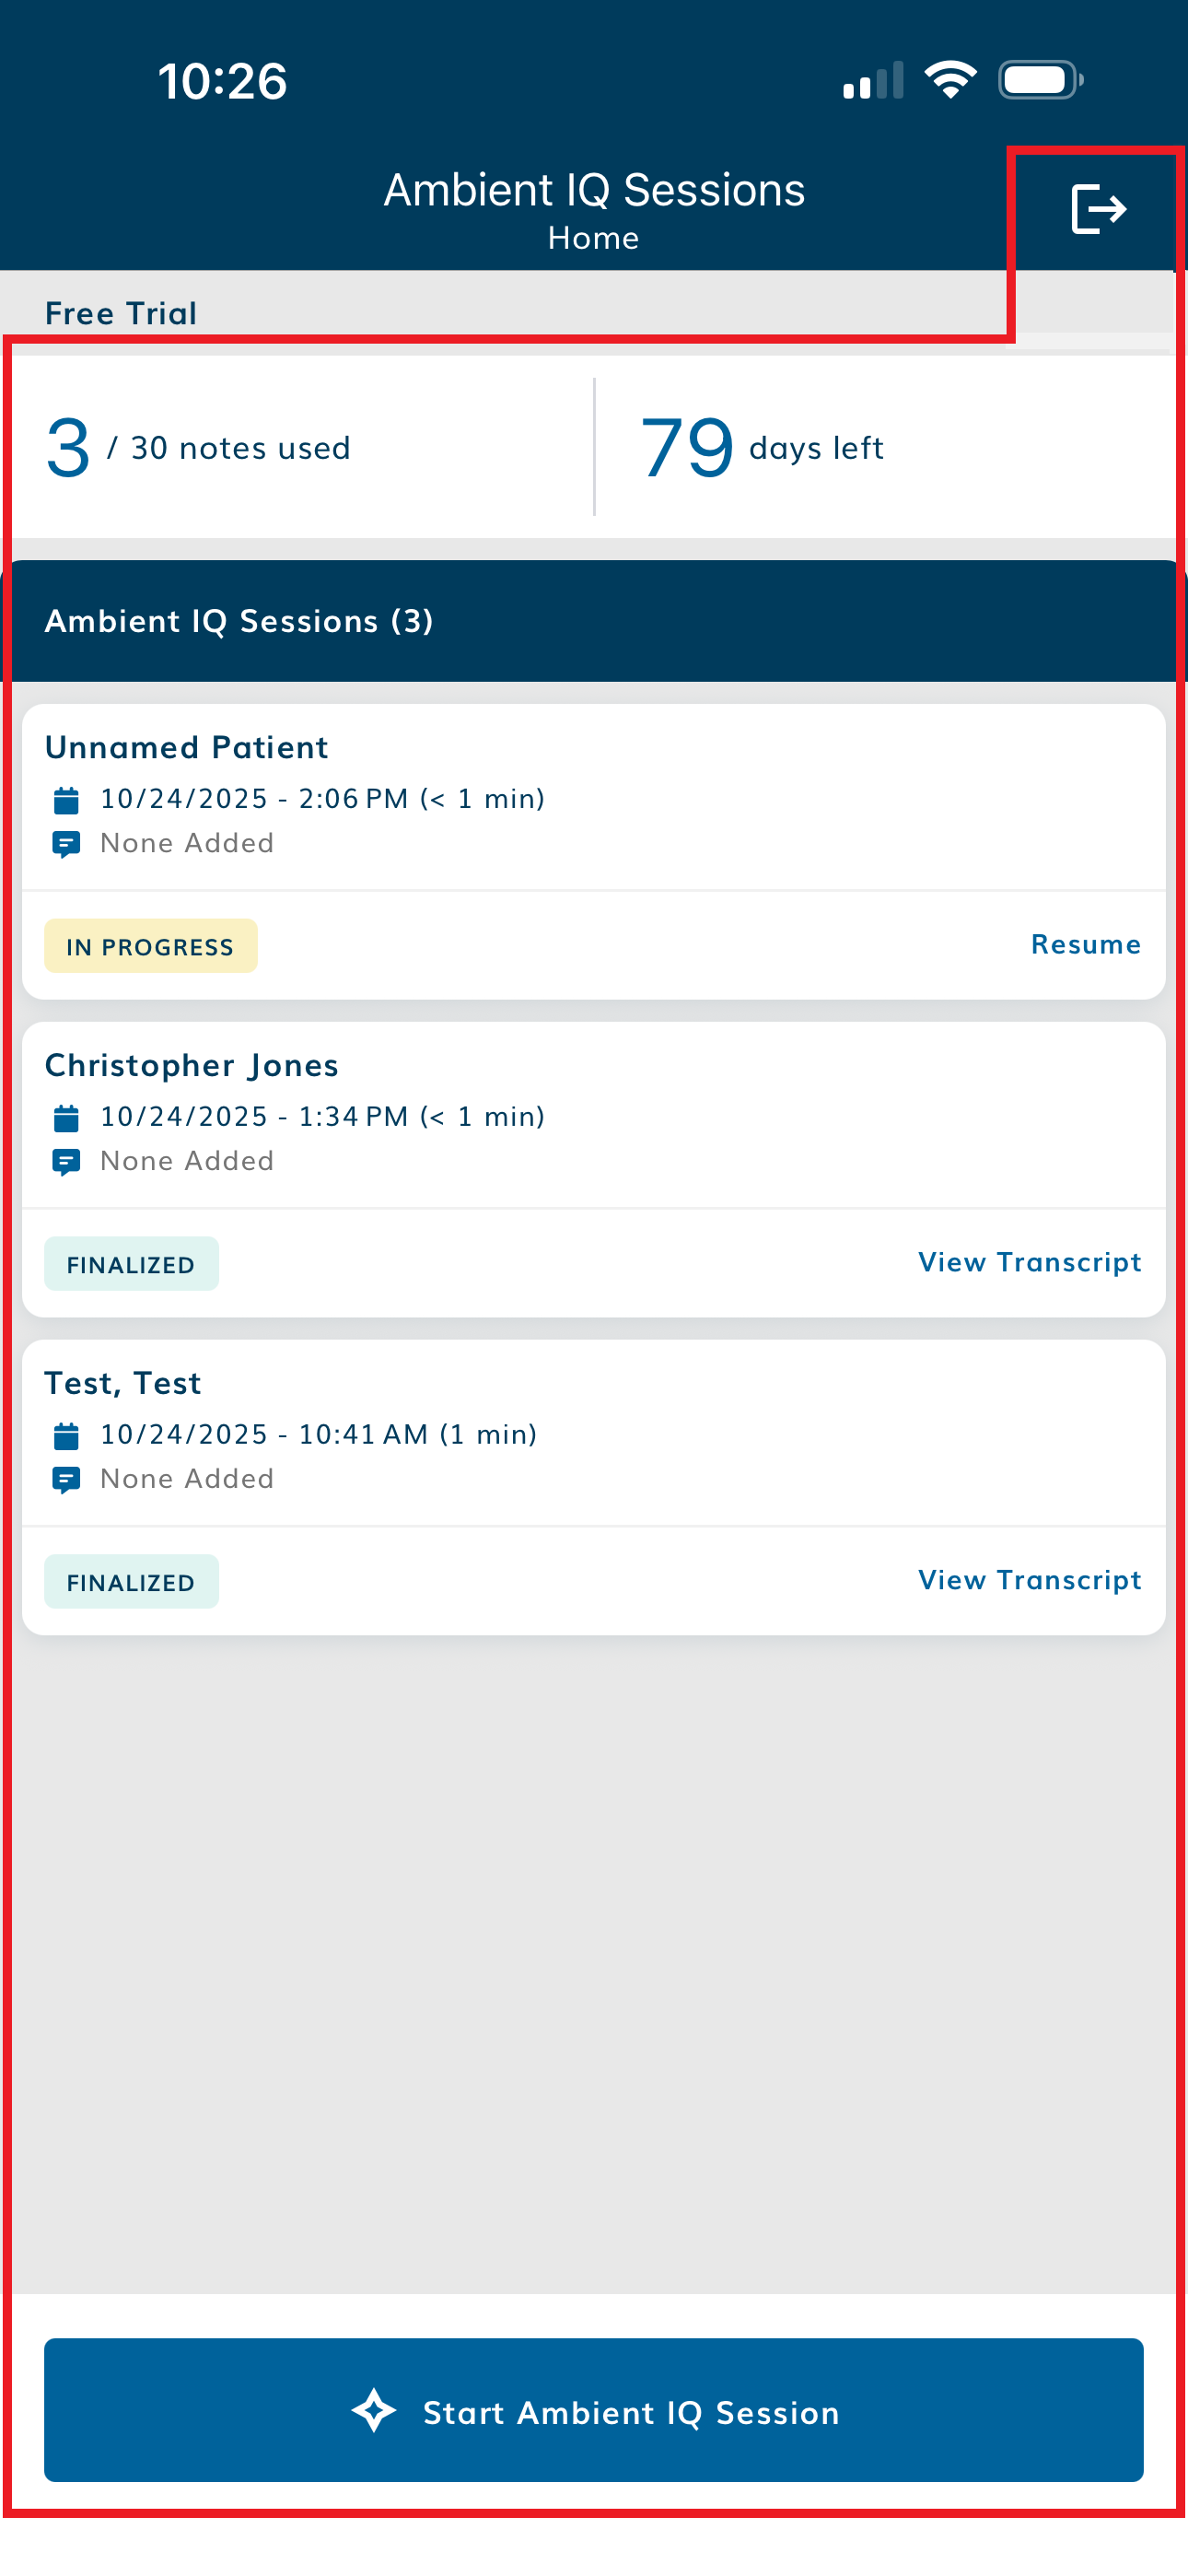
Task: Tap calendar icon on Test, Test card
Action: (66, 1435)
